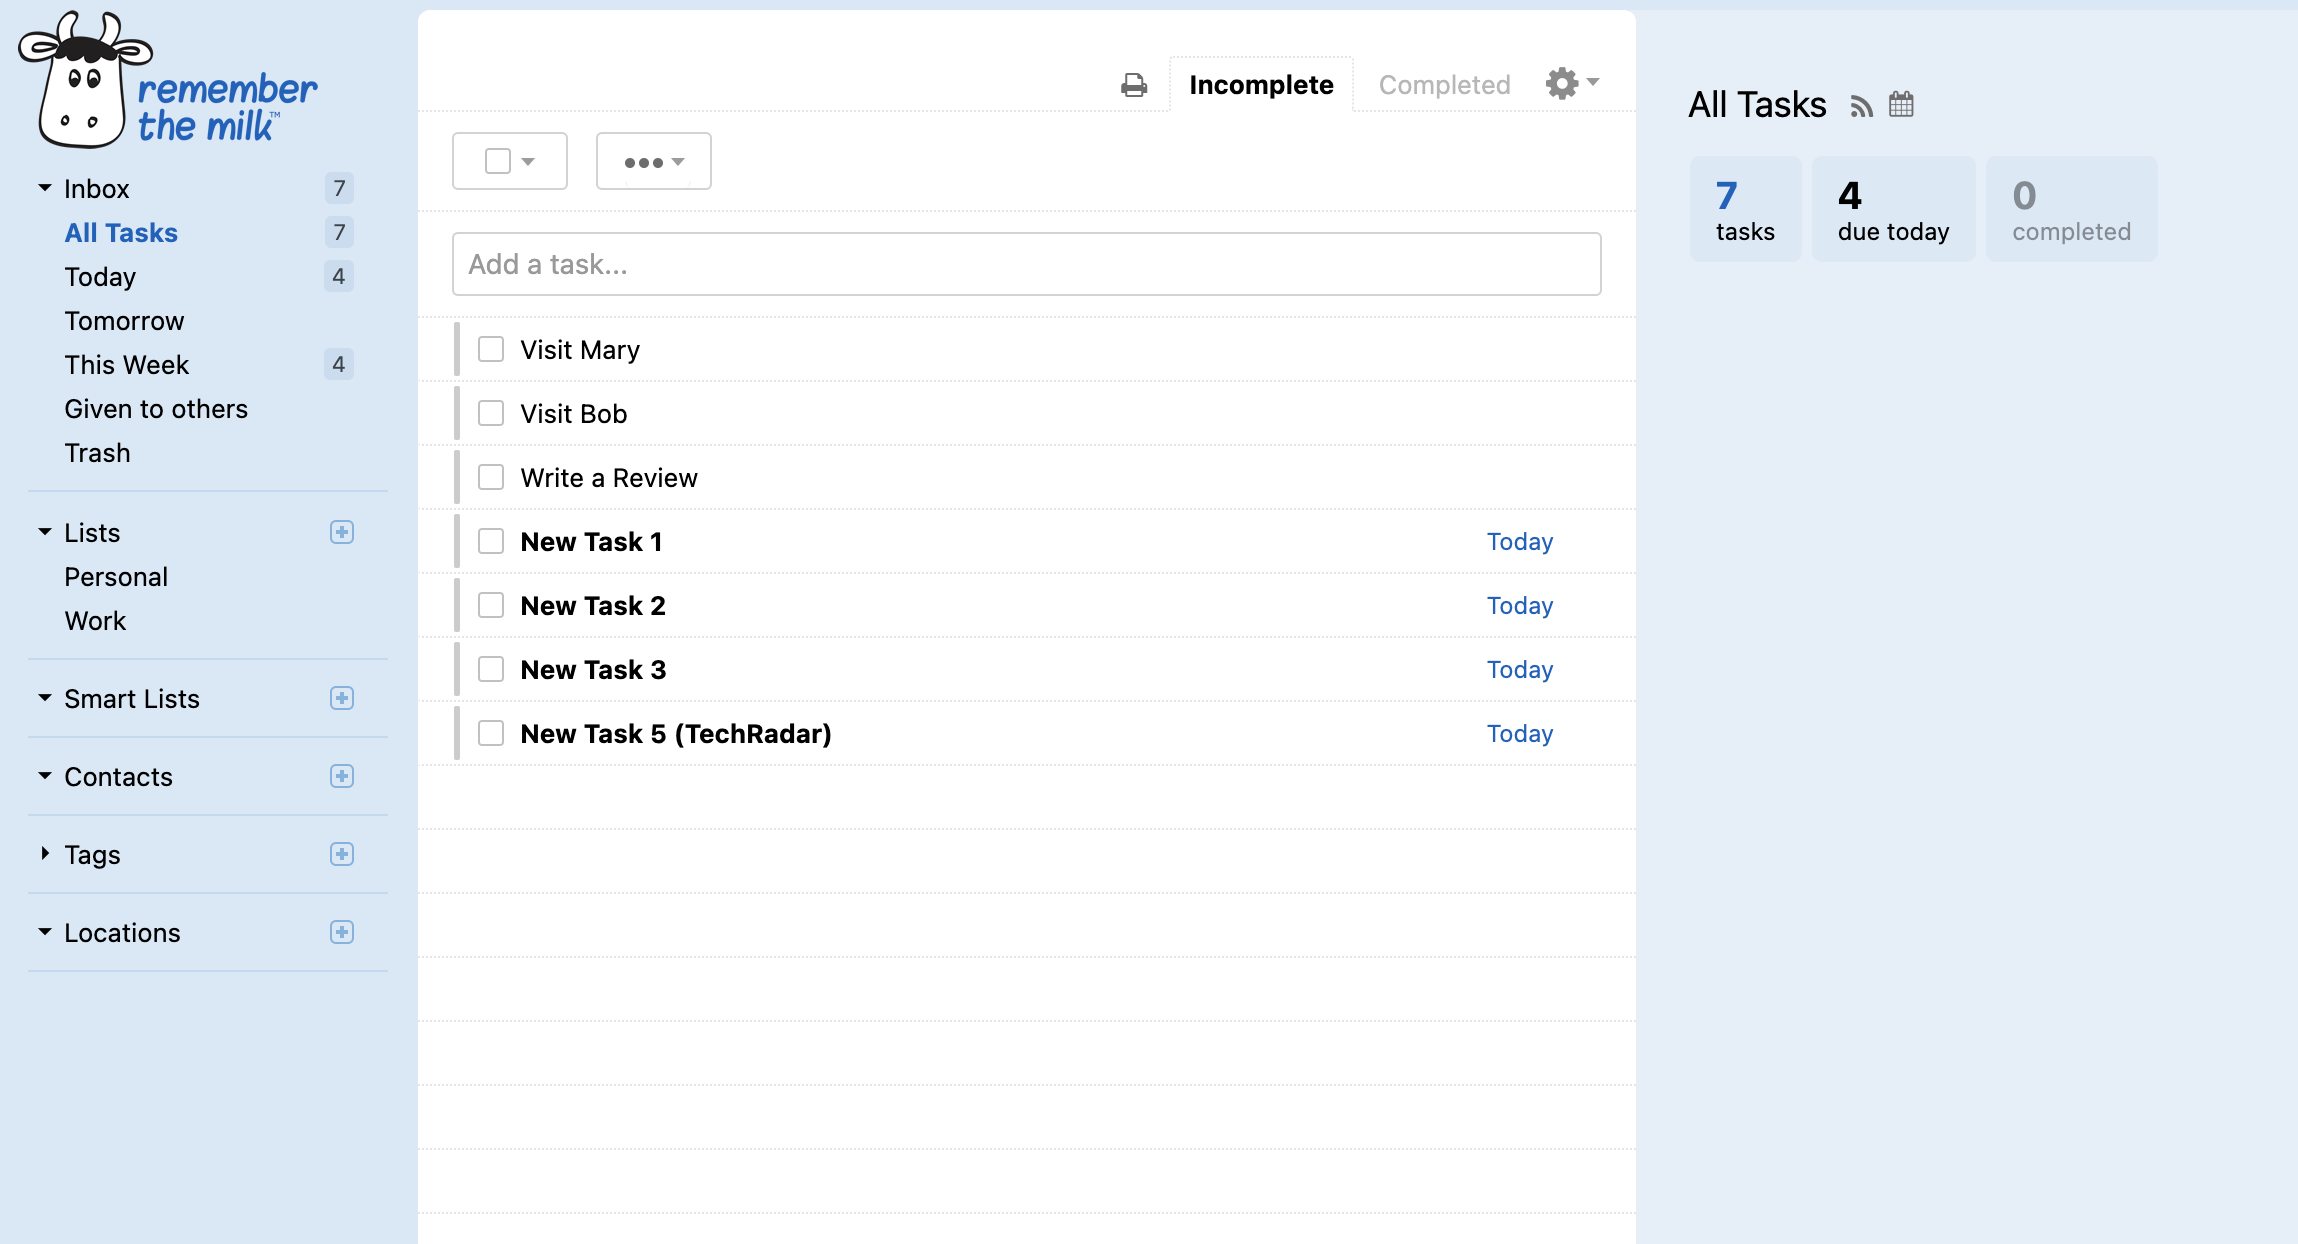Add a Smart List with its plus icon
The image size is (2298, 1244).
[342, 698]
